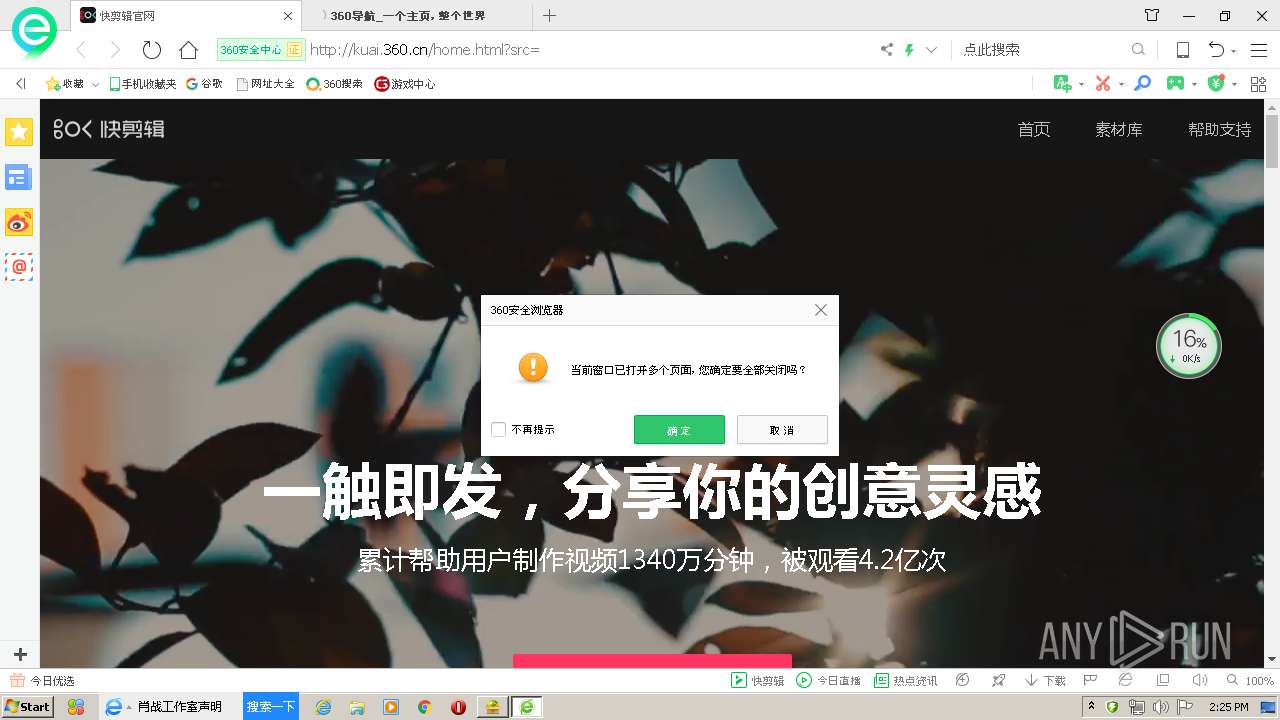Click the Windows Start button
Screen dimensions: 1280x720
[x=27, y=706]
